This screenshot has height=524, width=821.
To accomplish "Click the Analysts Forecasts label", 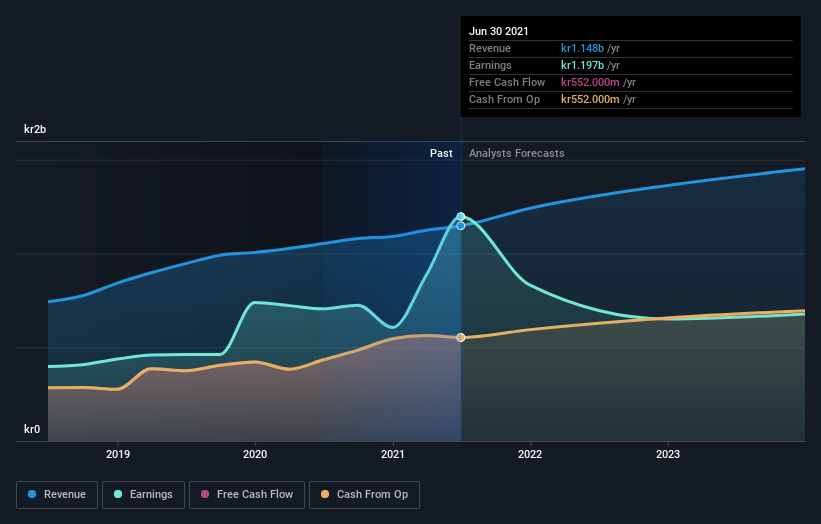I will pos(516,153).
